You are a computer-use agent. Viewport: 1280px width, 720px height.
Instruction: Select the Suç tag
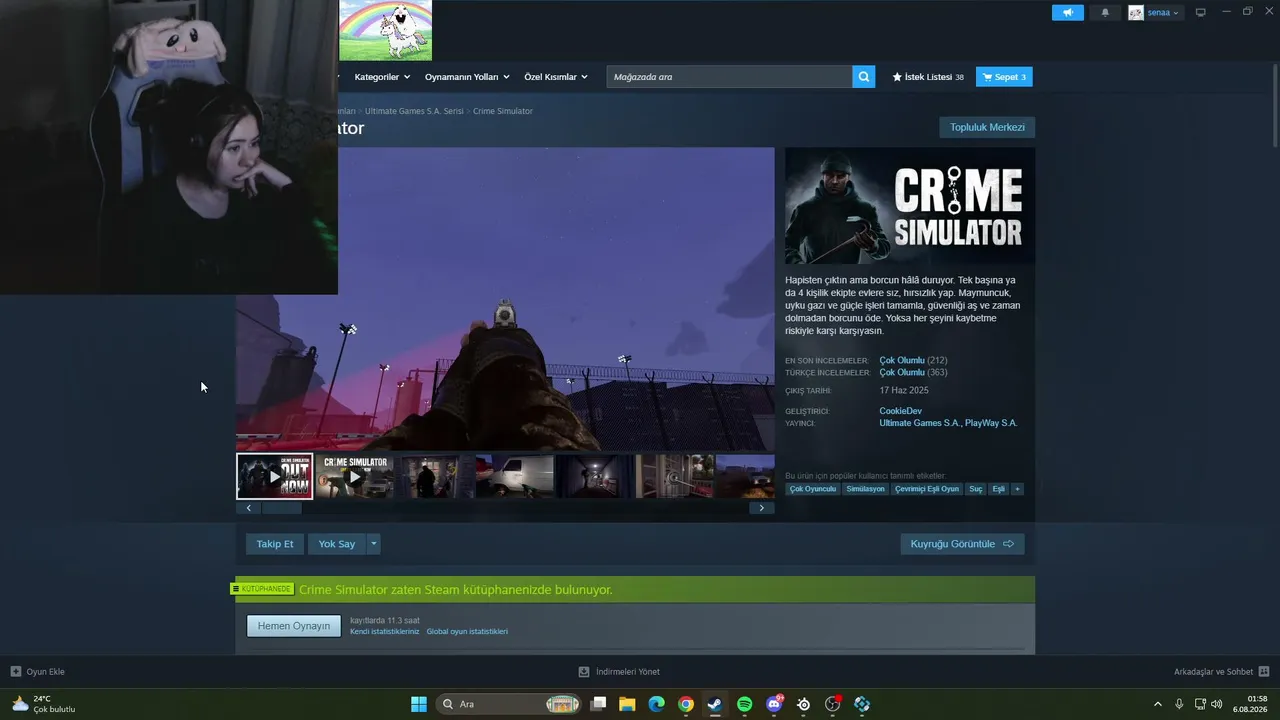tap(976, 489)
